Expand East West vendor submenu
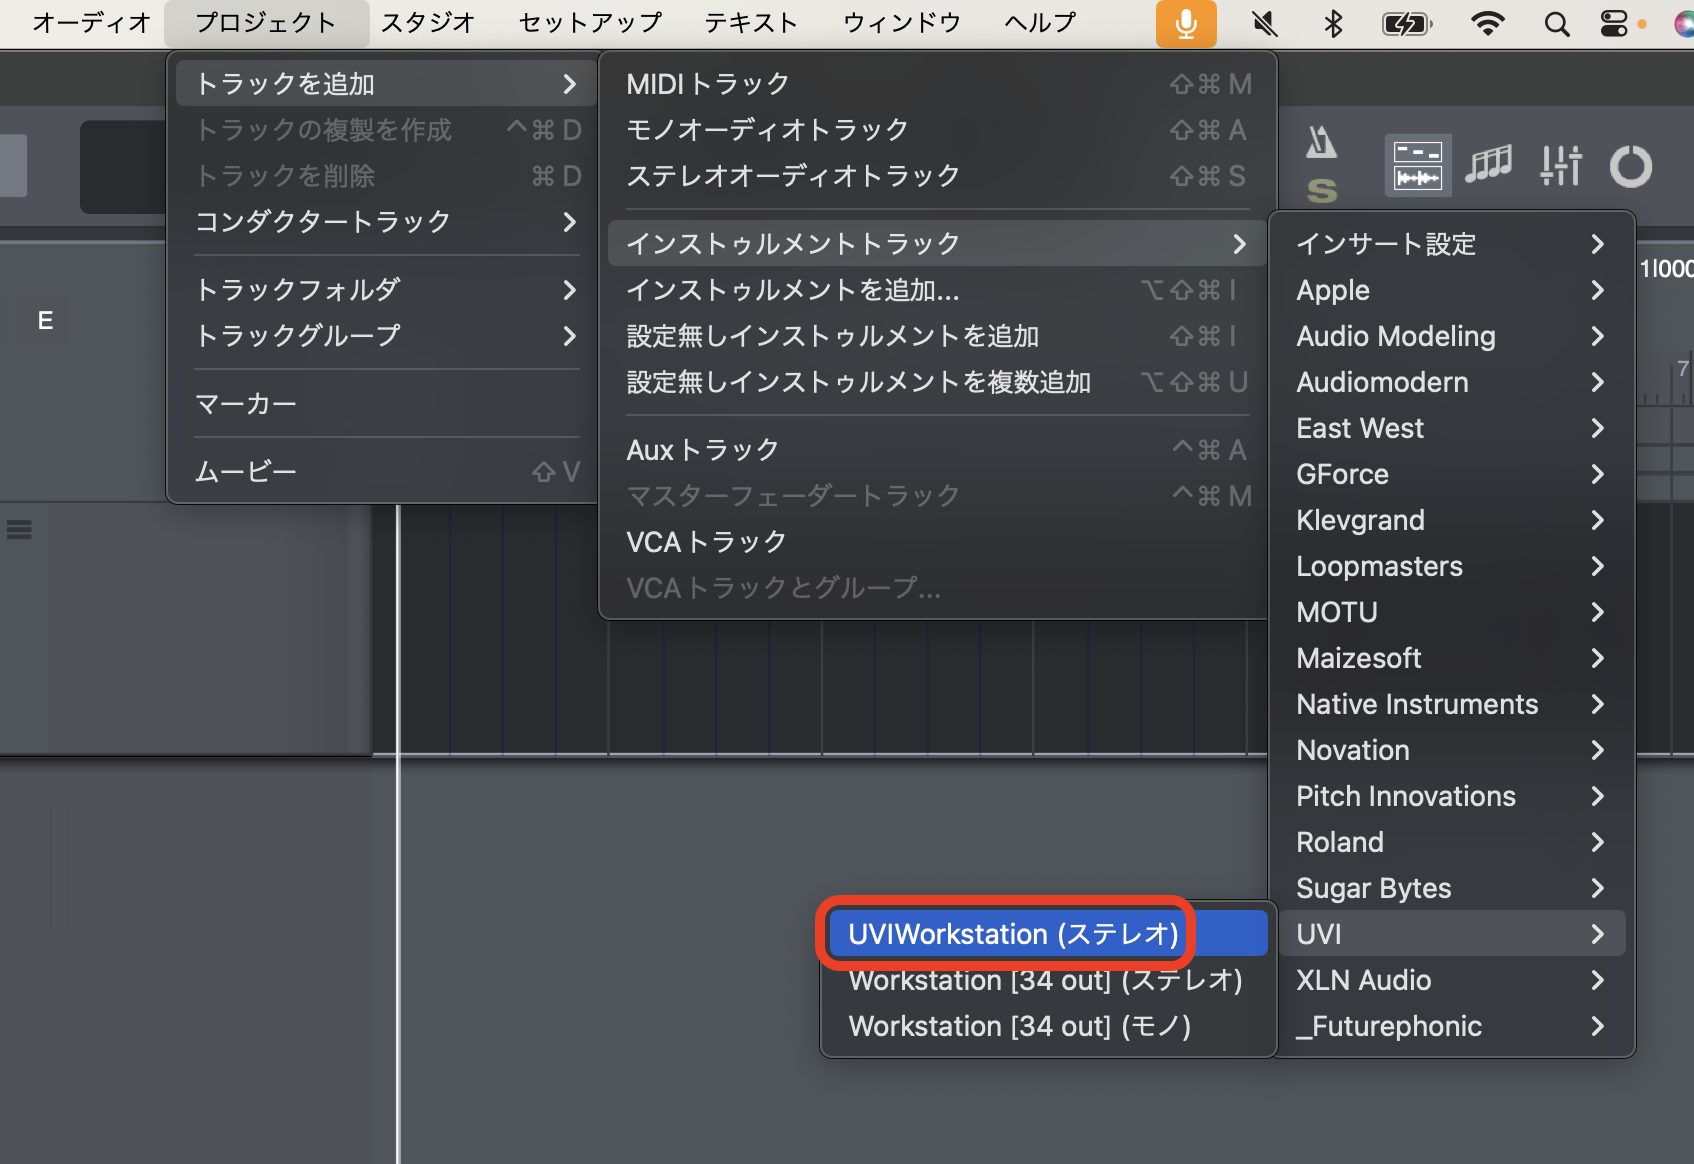The width and height of the screenshot is (1694, 1164). pos(1451,428)
